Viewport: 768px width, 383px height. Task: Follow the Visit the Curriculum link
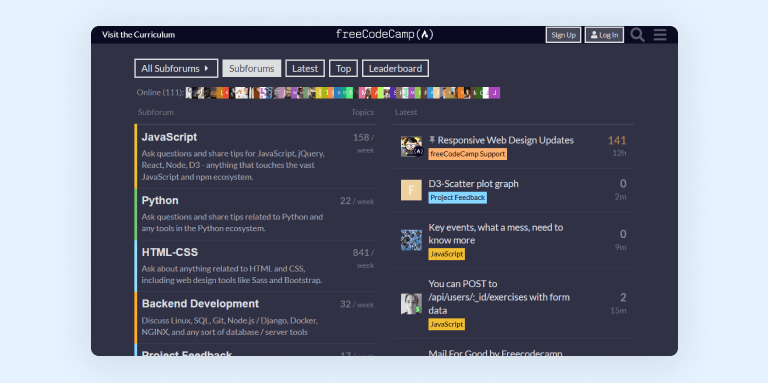coord(138,35)
